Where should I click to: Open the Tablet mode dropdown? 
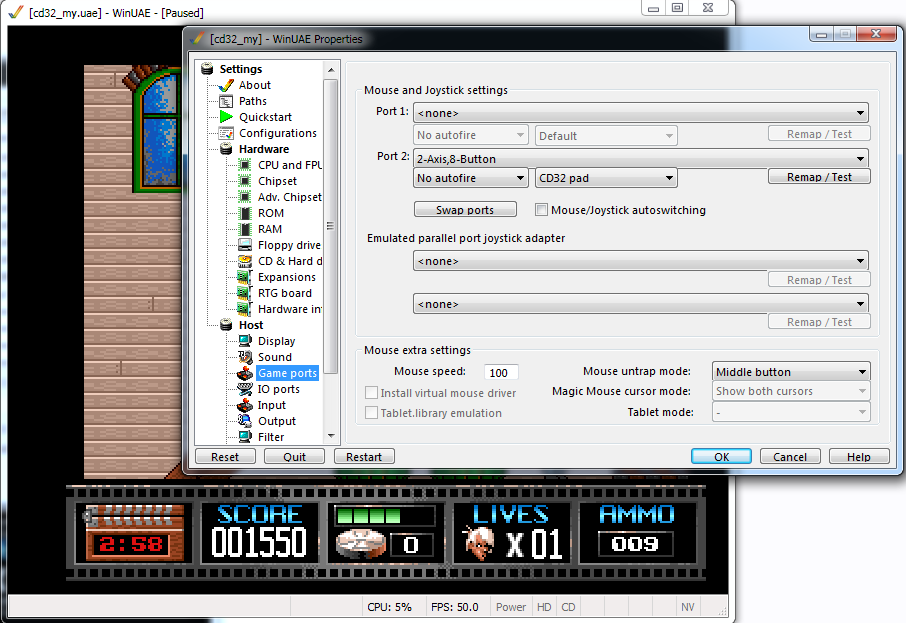[791, 412]
